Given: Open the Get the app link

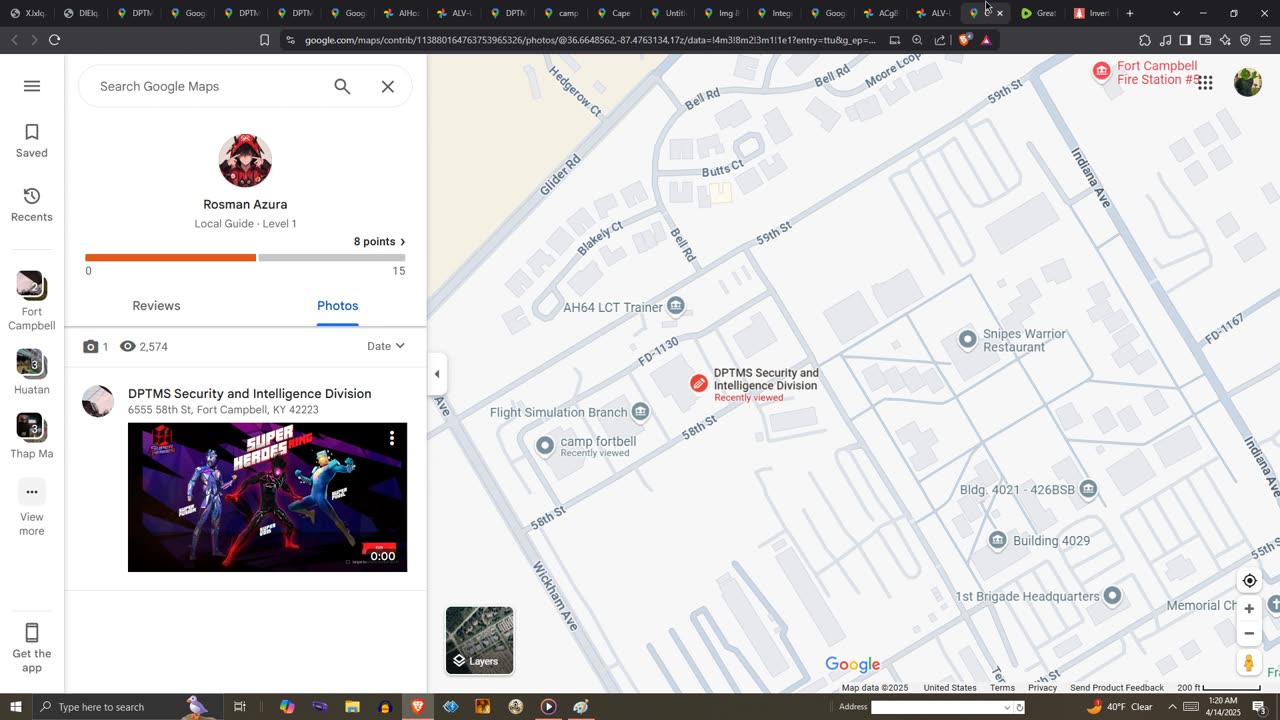Looking at the screenshot, I should (x=32, y=647).
